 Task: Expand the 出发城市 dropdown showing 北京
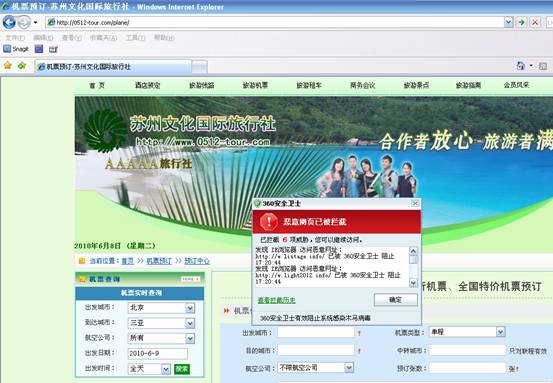(190, 308)
